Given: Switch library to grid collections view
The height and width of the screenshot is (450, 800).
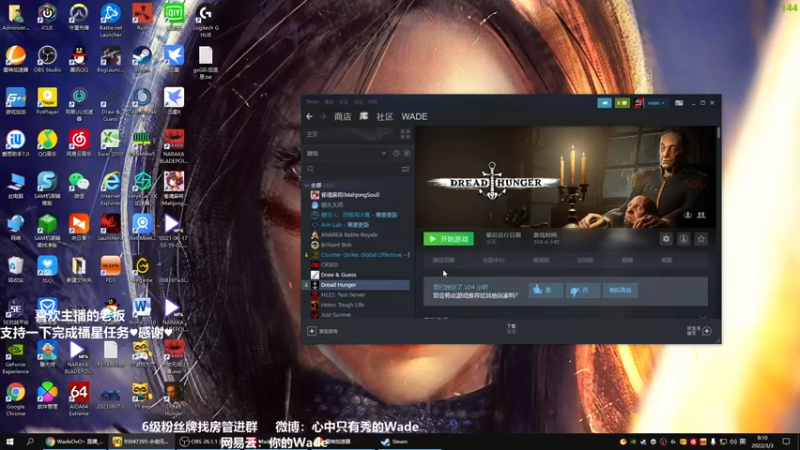Looking at the screenshot, I should [x=405, y=134].
